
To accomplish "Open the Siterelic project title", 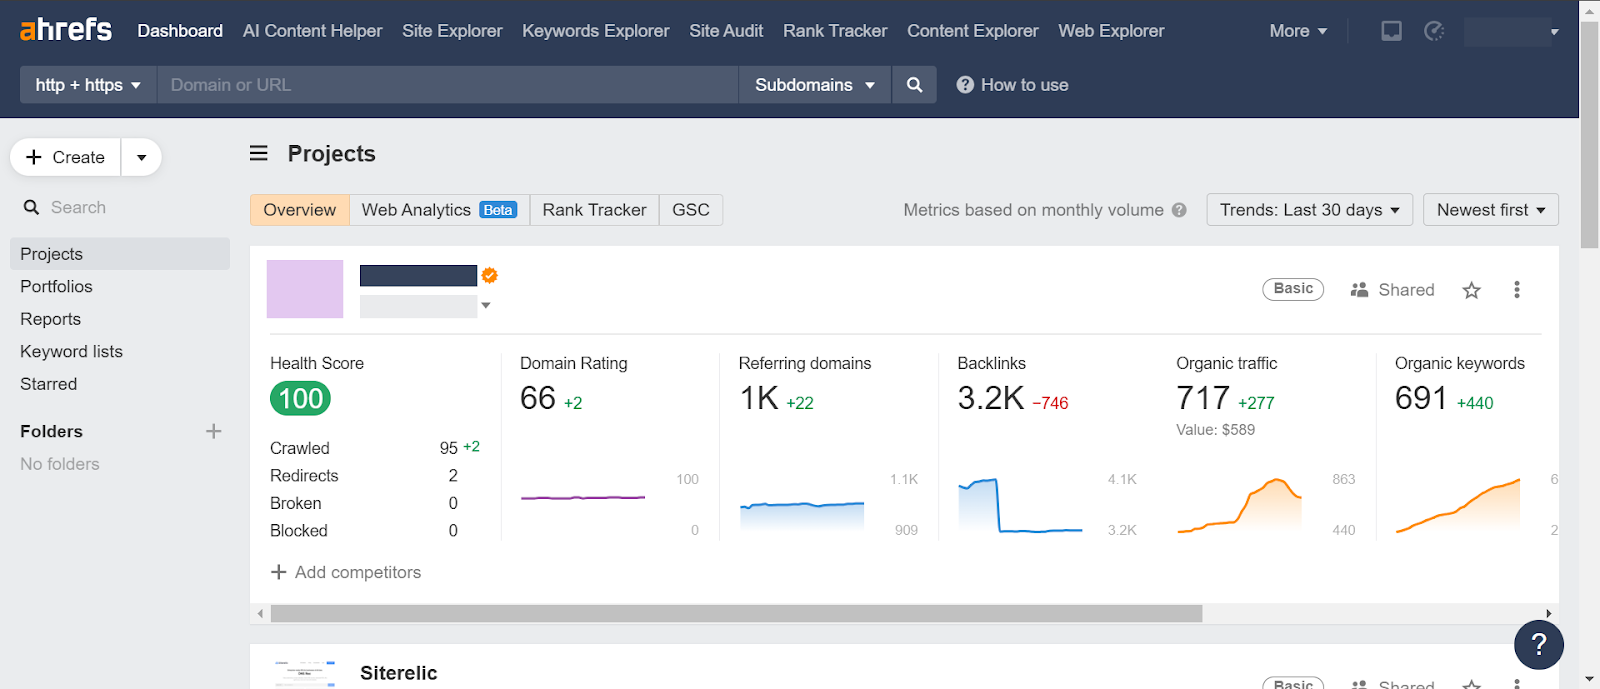I will coord(398,673).
